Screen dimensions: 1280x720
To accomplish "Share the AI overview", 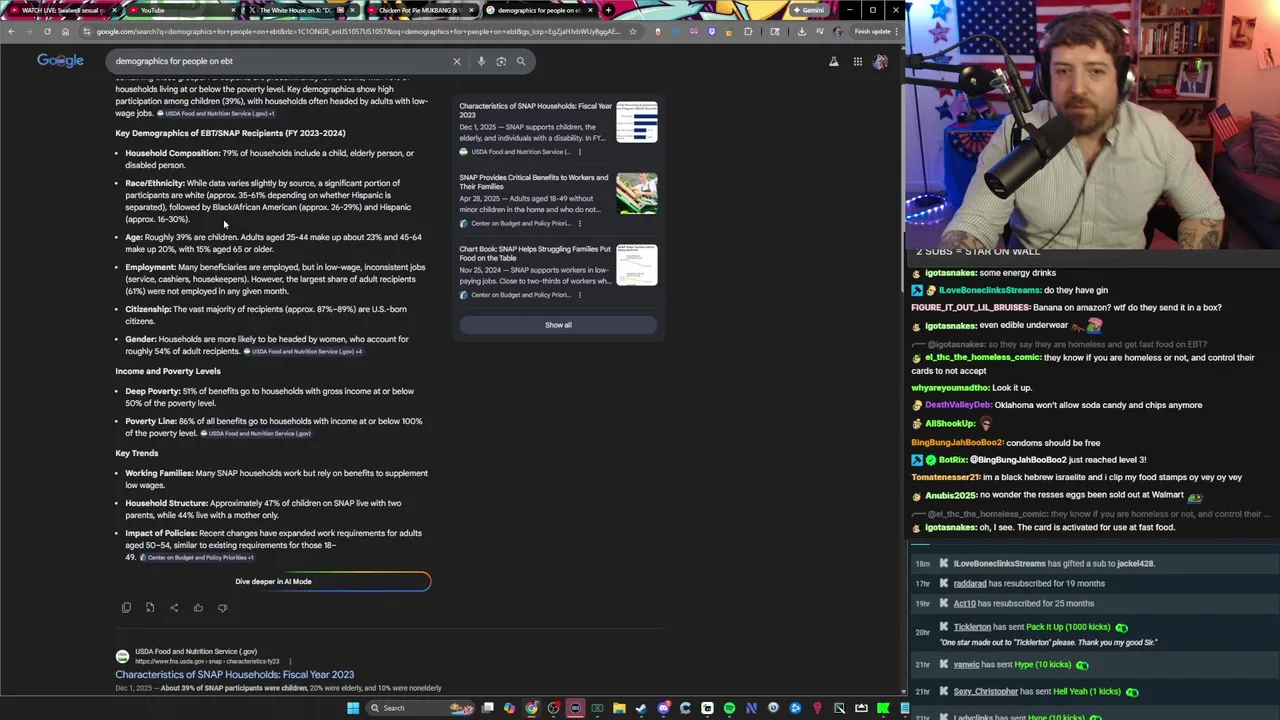I will (174, 608).
